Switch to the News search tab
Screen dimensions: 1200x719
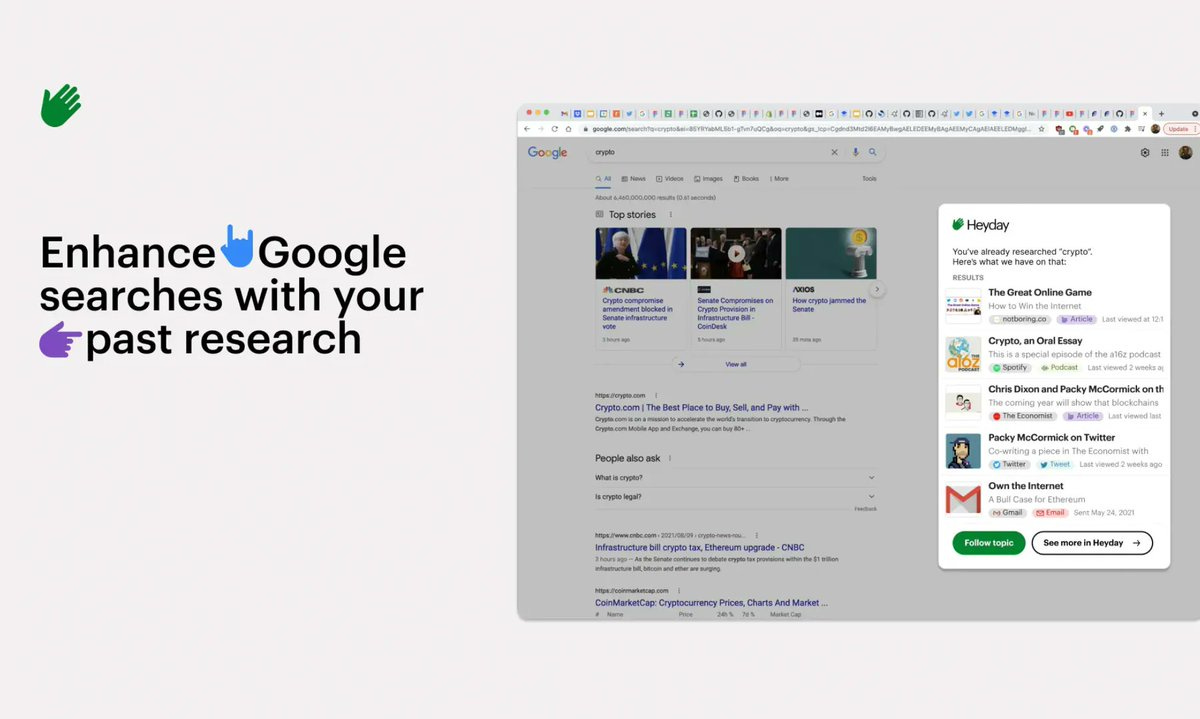[634, 179]
